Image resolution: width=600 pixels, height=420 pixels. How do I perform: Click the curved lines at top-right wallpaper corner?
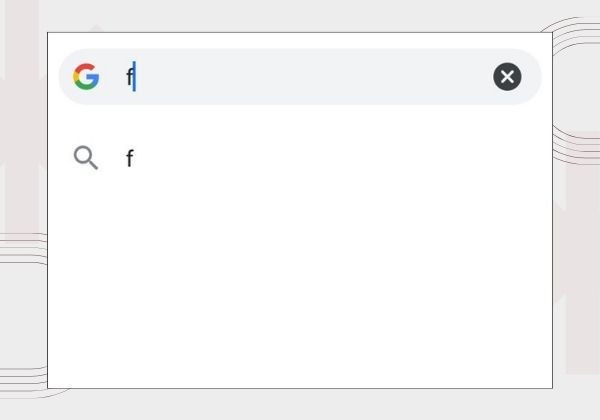coord(574,34)
